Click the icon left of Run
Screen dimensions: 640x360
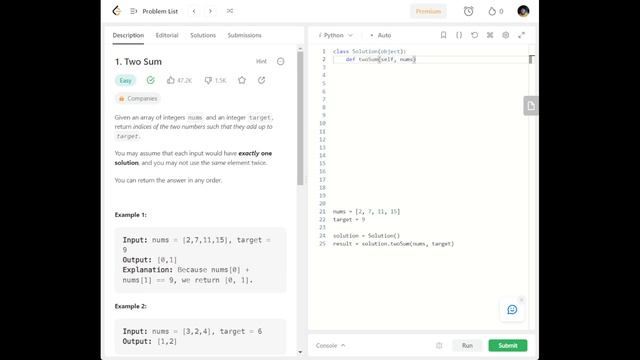point(439,346)
